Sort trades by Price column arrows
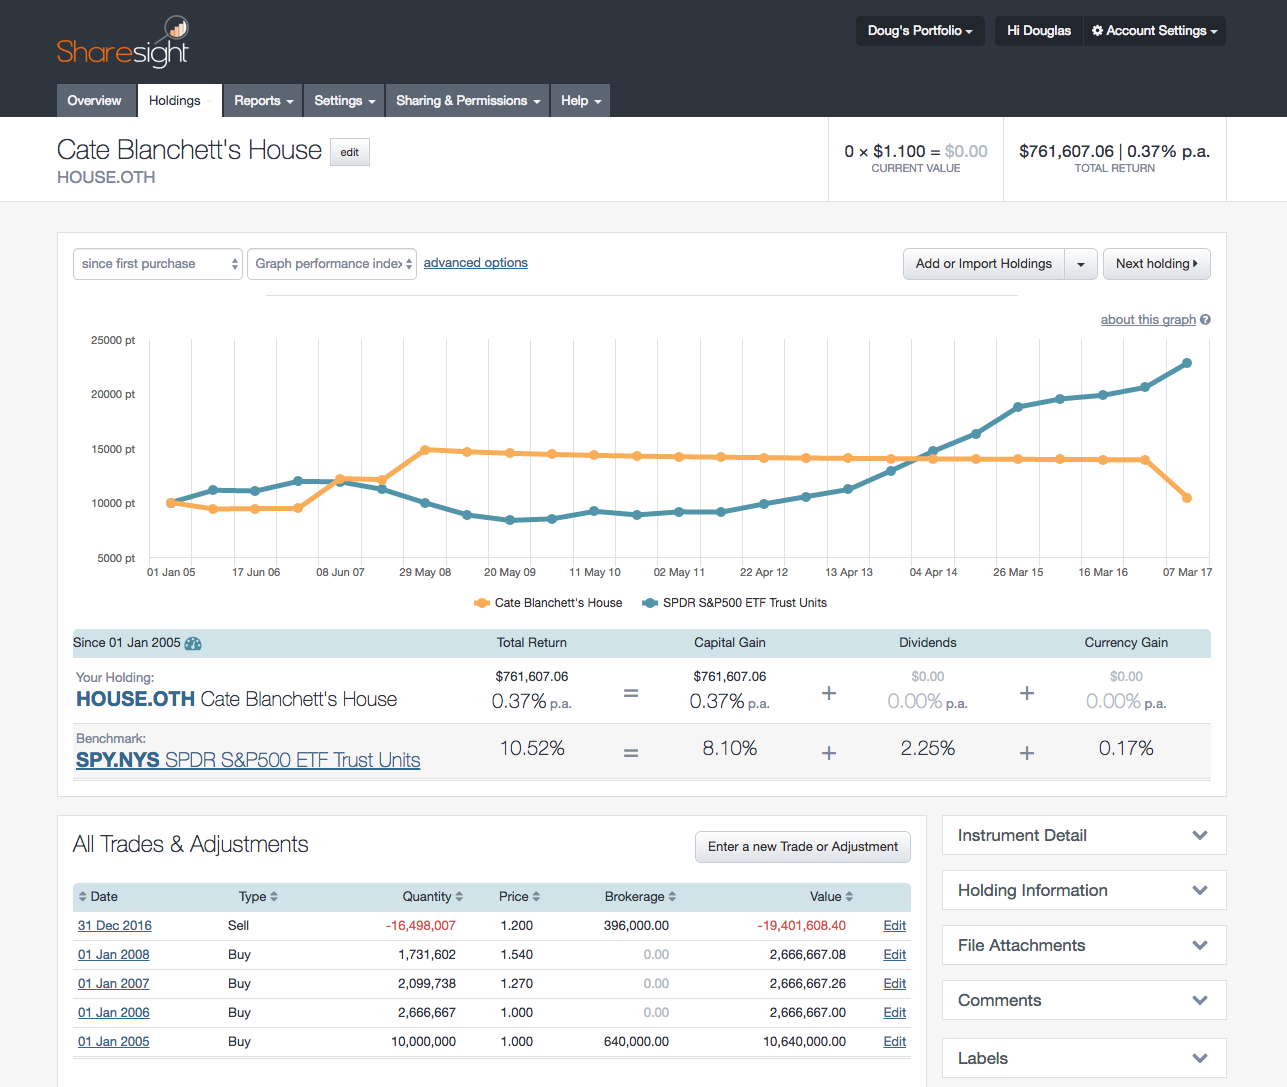The image size is (1287, 1087). click(x=536, y=897)
